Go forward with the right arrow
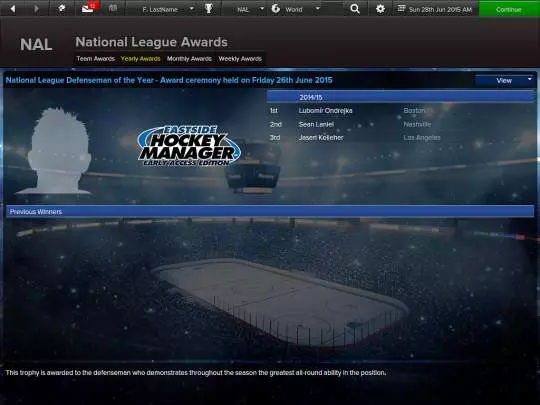540x405 pixels. click(x=37, y=9)
